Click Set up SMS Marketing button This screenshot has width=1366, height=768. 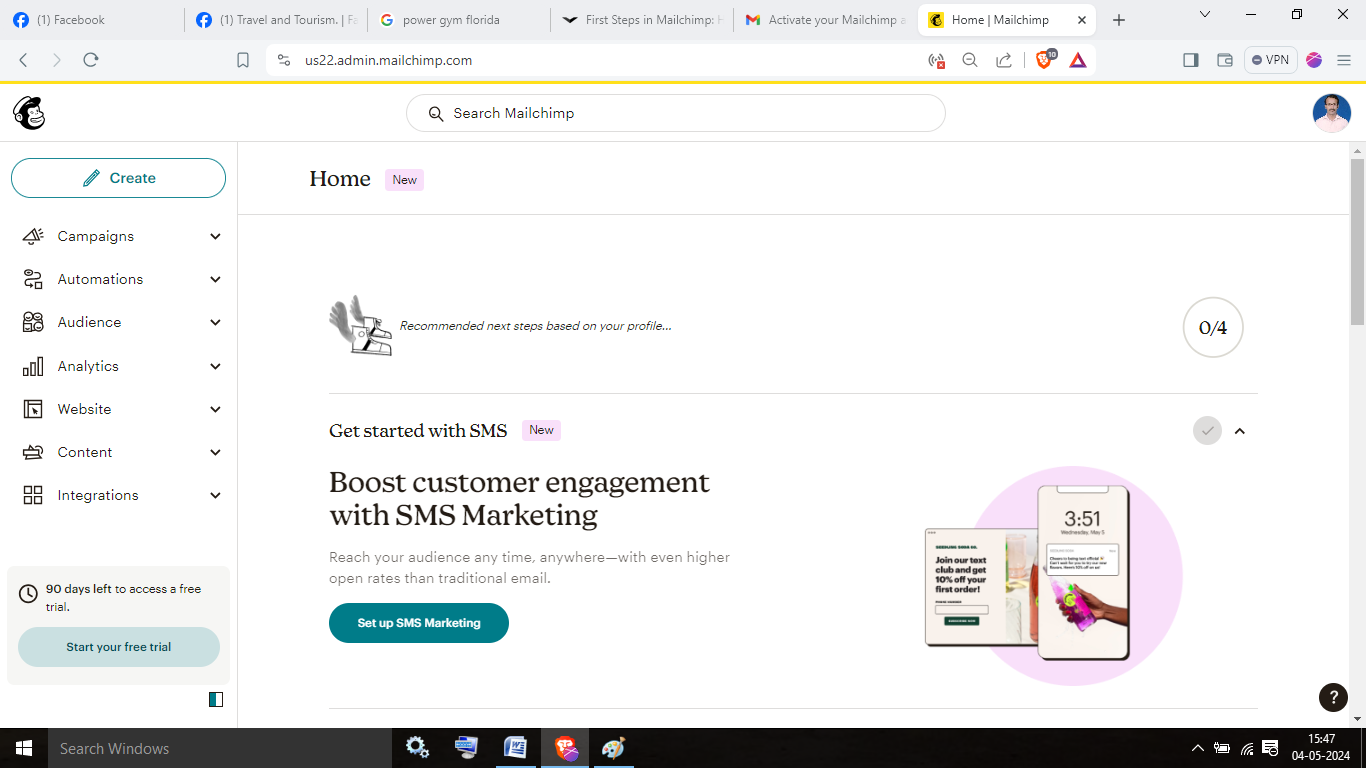419,623
